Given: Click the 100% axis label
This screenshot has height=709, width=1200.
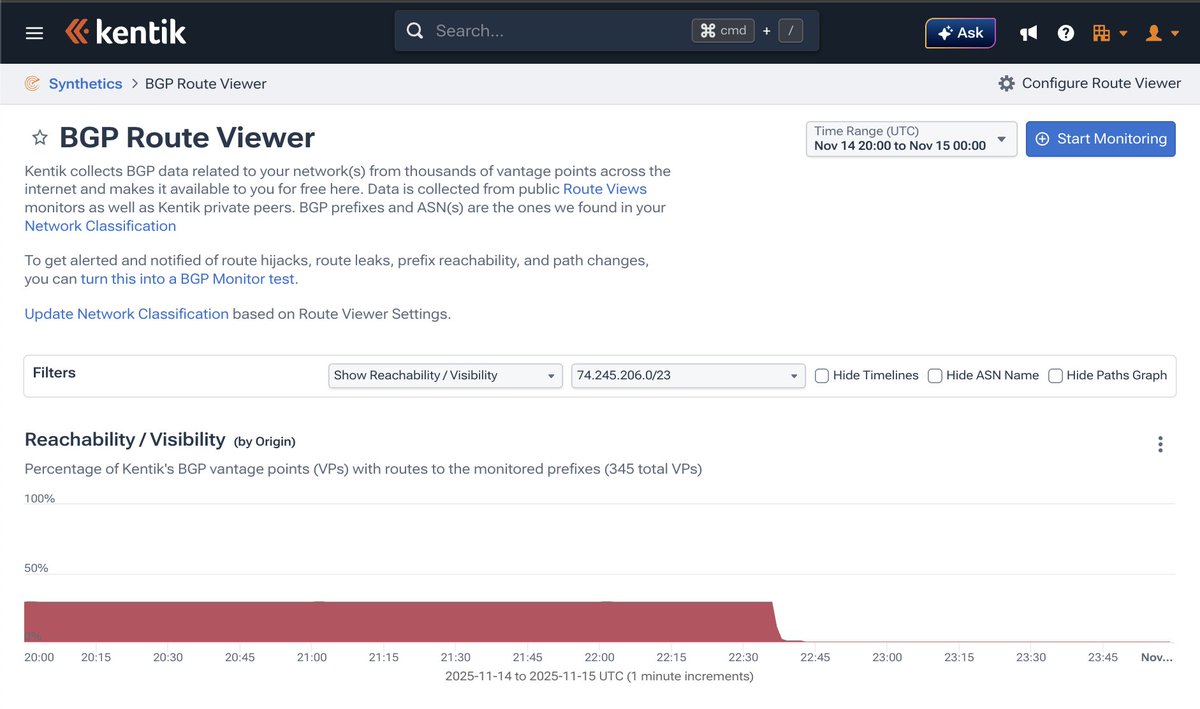Looking at the screenshot, I should (40, 498).
